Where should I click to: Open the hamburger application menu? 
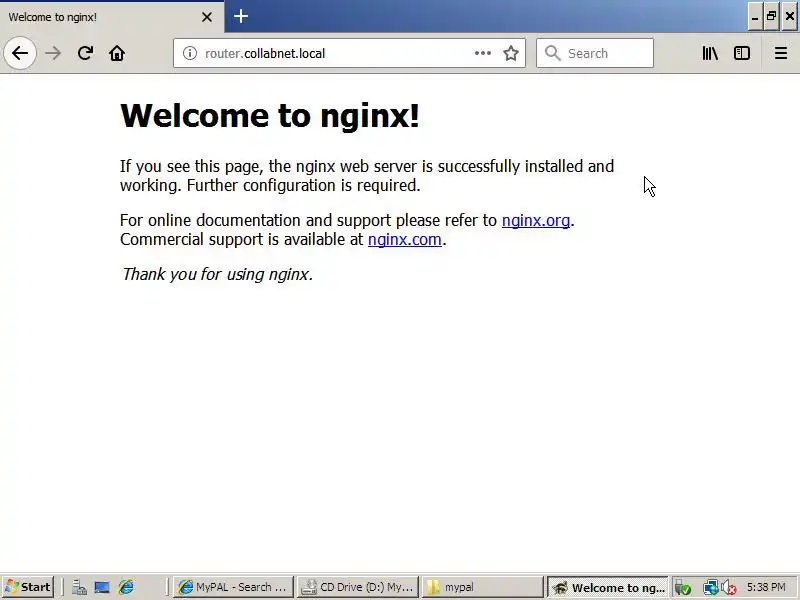pyautogui.click(x=781, y=53)
